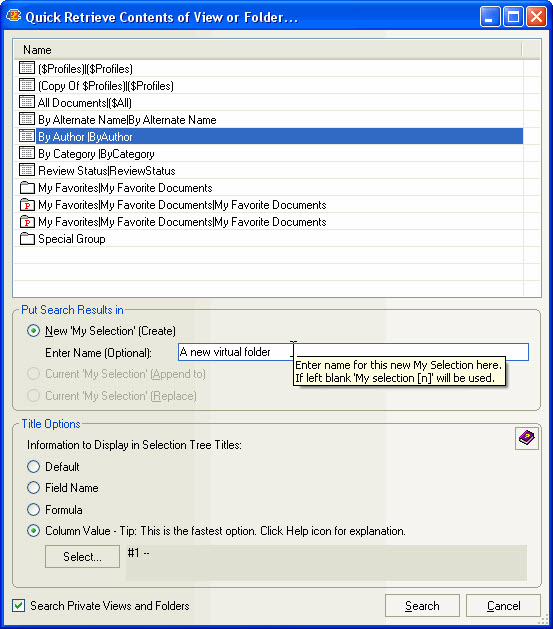Select the Formula radio option
Image resolution: width=553 pixels, height=629 pixels.
tap(33, 509)
